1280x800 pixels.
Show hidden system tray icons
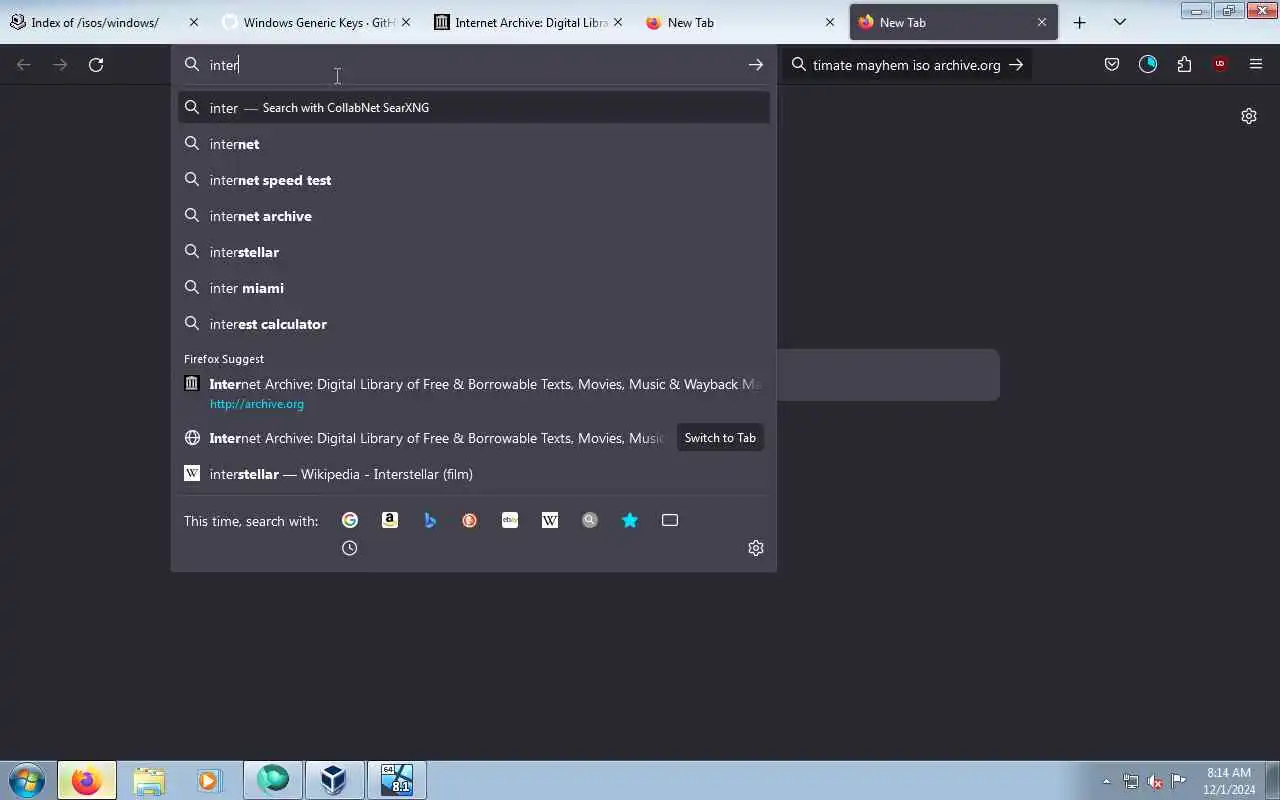click(1106, 781)
